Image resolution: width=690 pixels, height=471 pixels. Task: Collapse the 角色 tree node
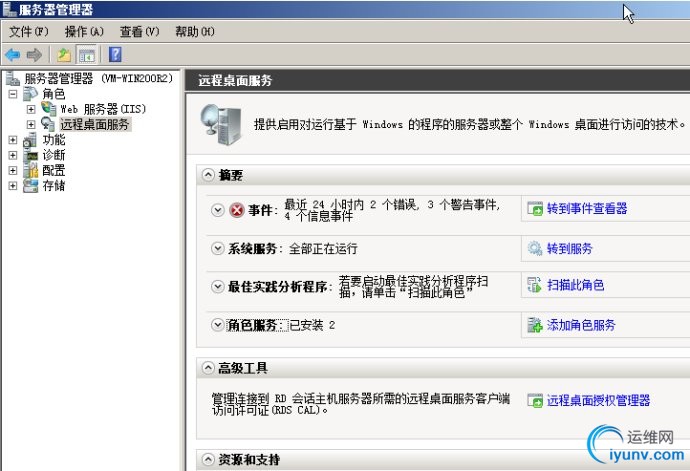(13, 94)
